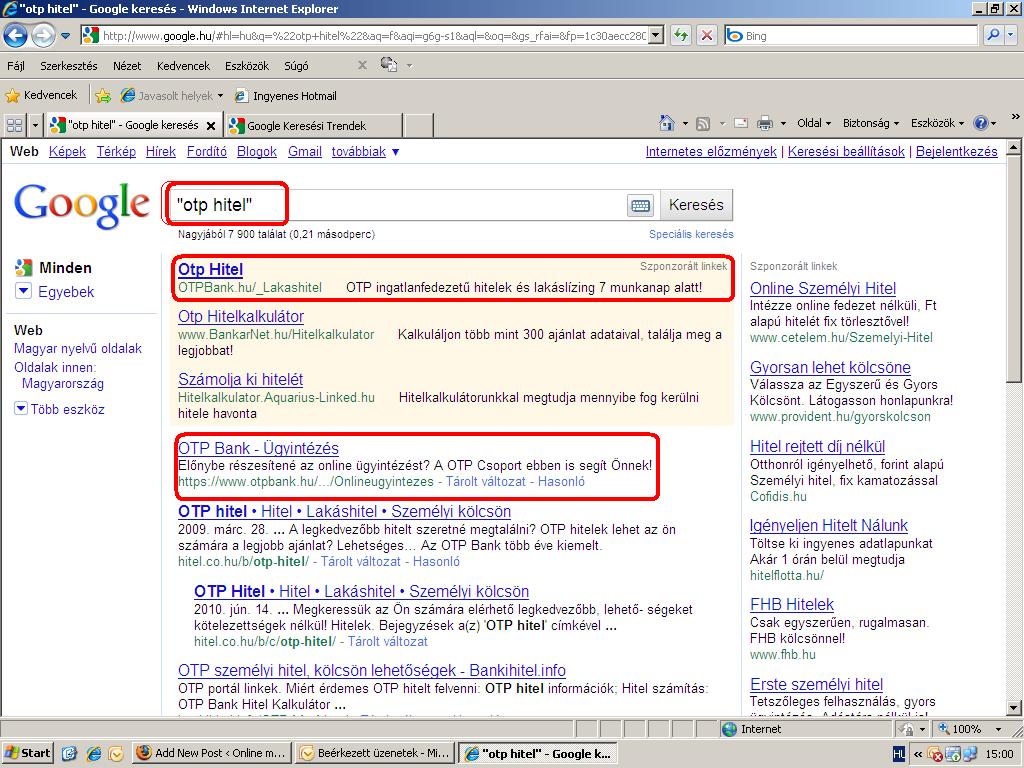Open the Biztonság dropdown menu

click(869, 123)
